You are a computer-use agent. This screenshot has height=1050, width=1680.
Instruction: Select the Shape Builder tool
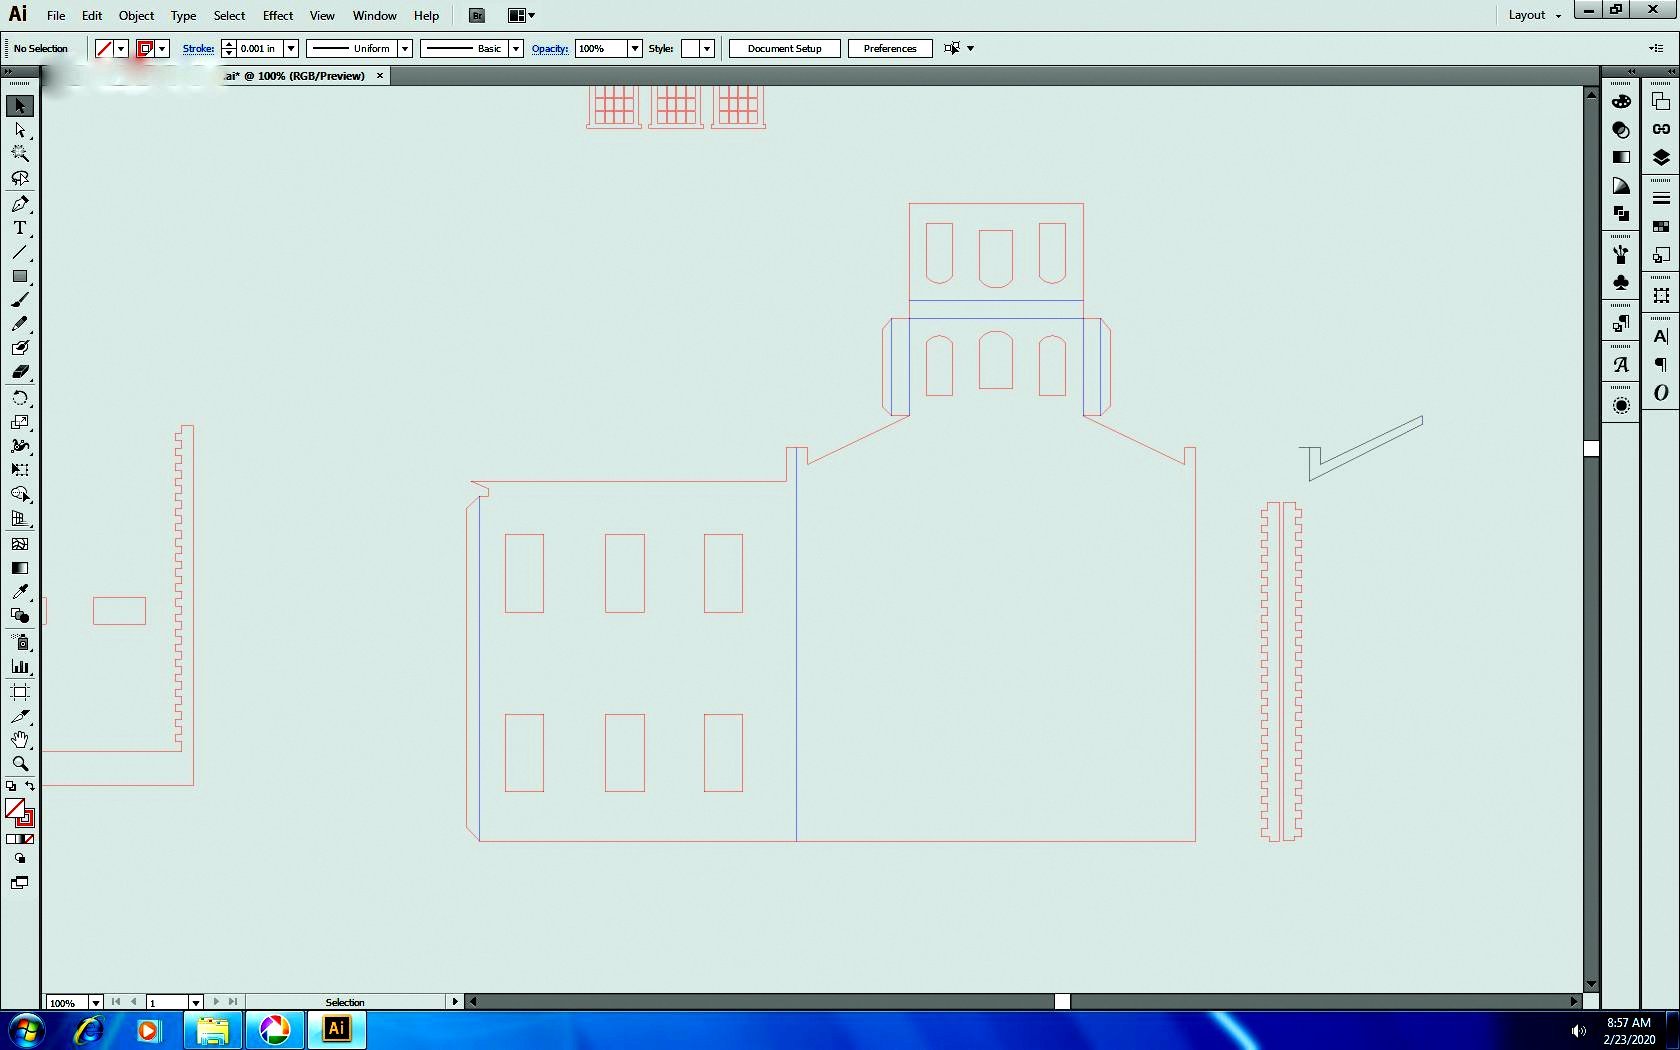(x=20, y=494)
